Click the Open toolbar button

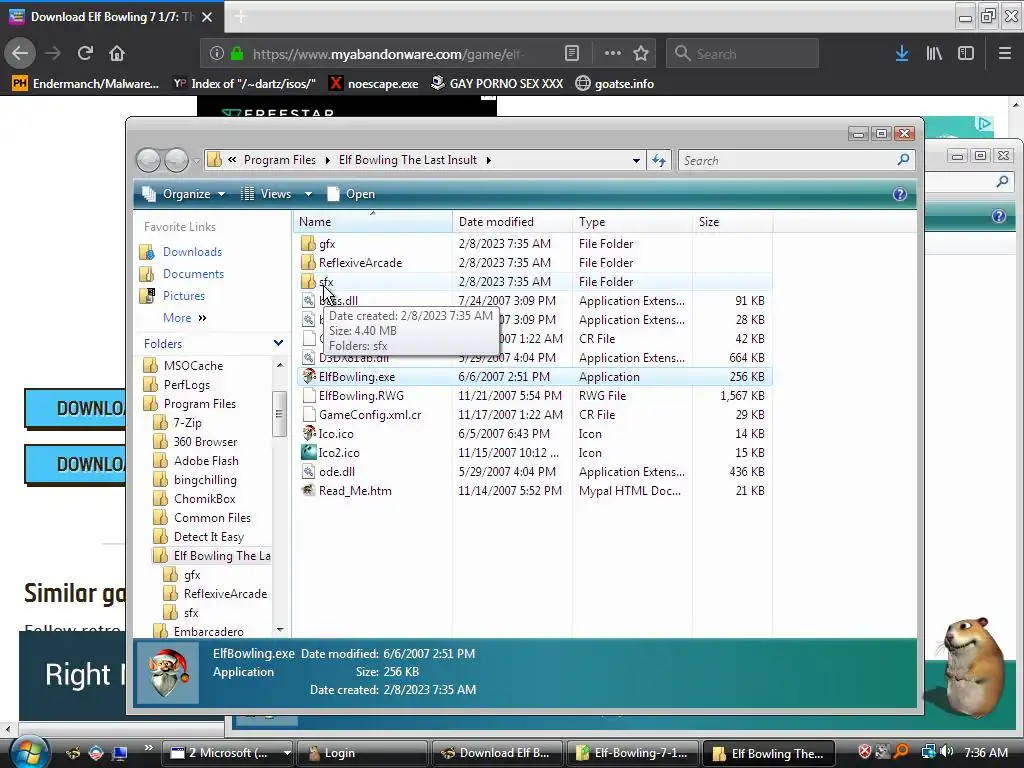click(x=351, y=194)
